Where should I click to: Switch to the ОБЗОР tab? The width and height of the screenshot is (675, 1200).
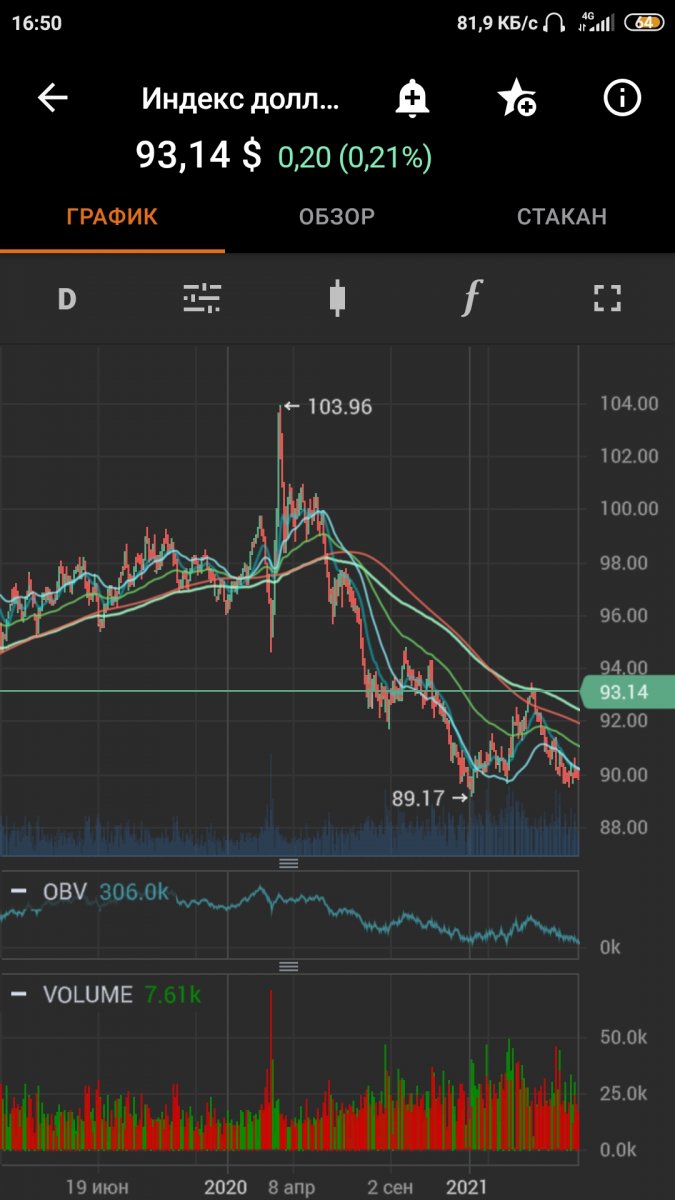337,217
